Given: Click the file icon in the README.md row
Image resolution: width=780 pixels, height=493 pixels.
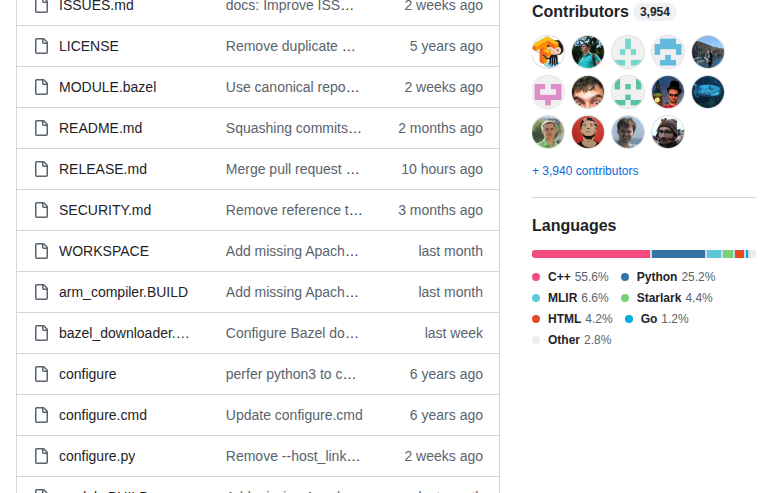Looking at the screenshot, I should [41, 128].
